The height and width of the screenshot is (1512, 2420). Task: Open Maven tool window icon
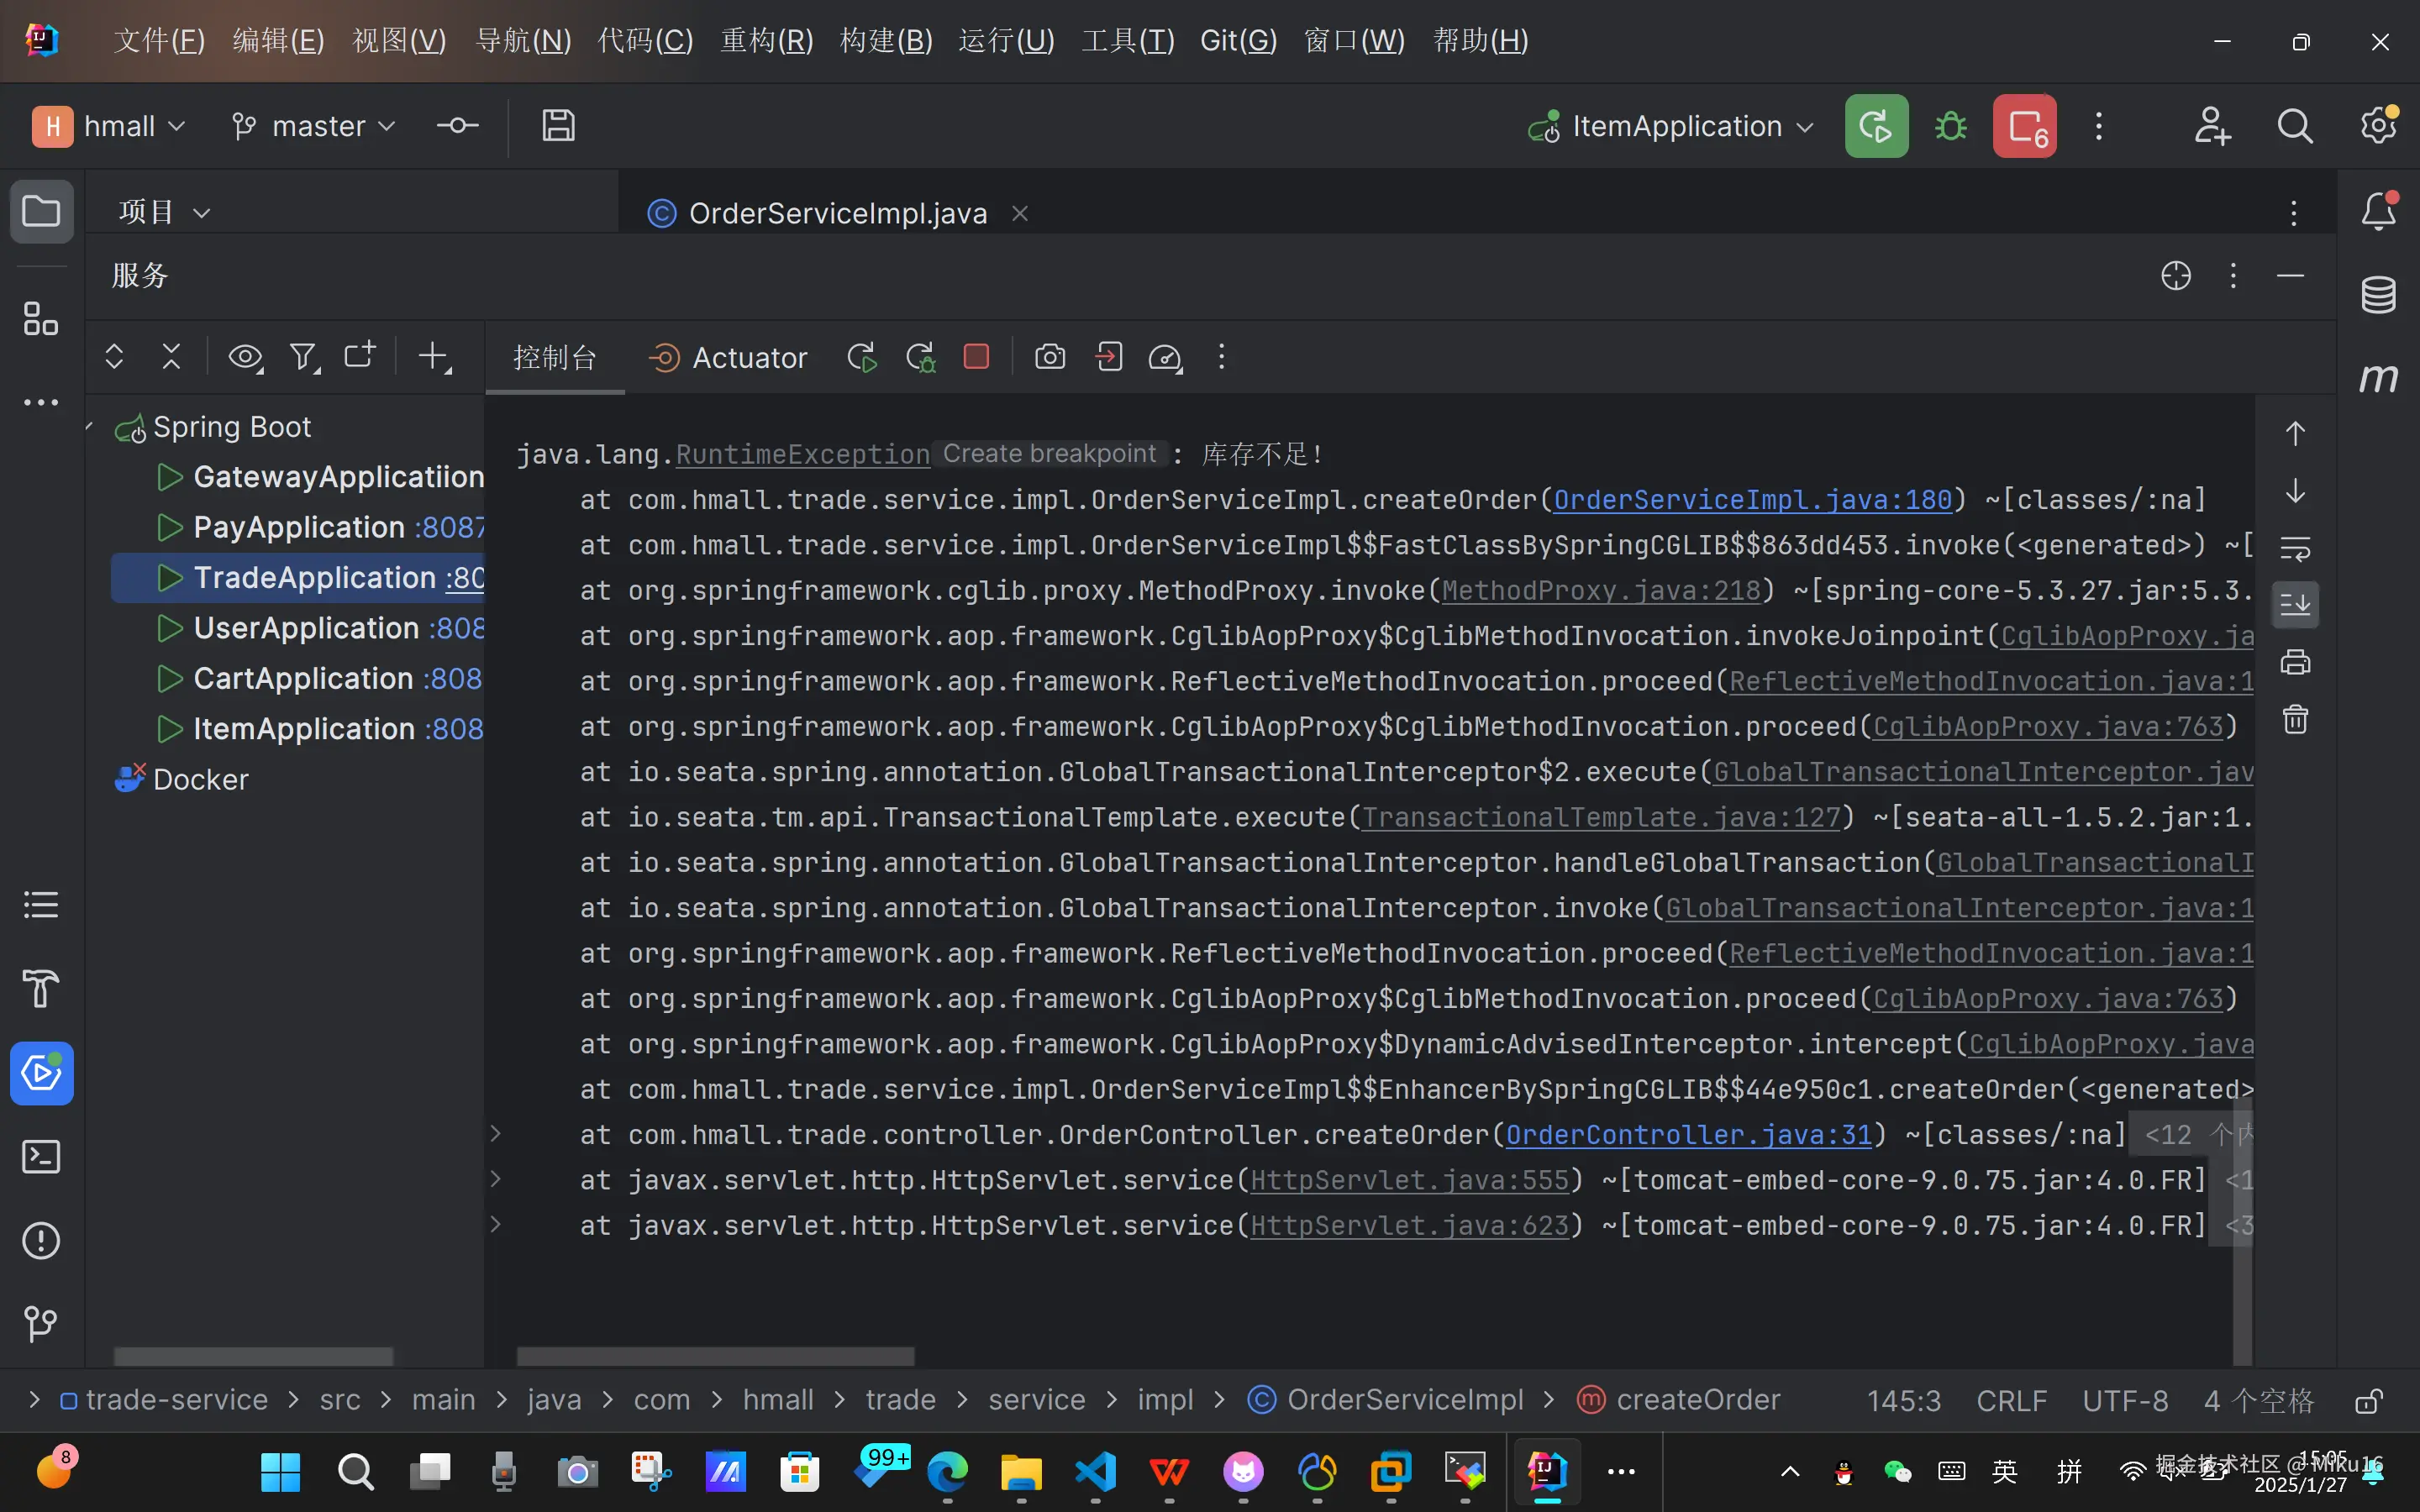pyautogui.click(x=2378, y=378)
